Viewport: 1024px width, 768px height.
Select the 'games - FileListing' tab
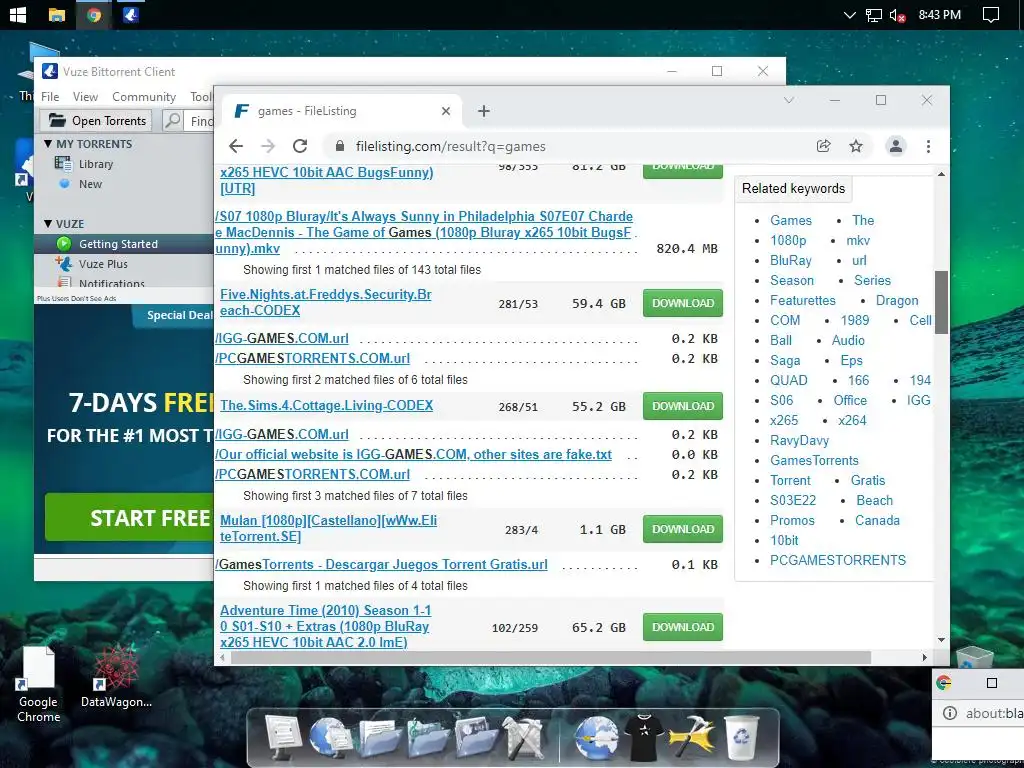tap(342, 111)
